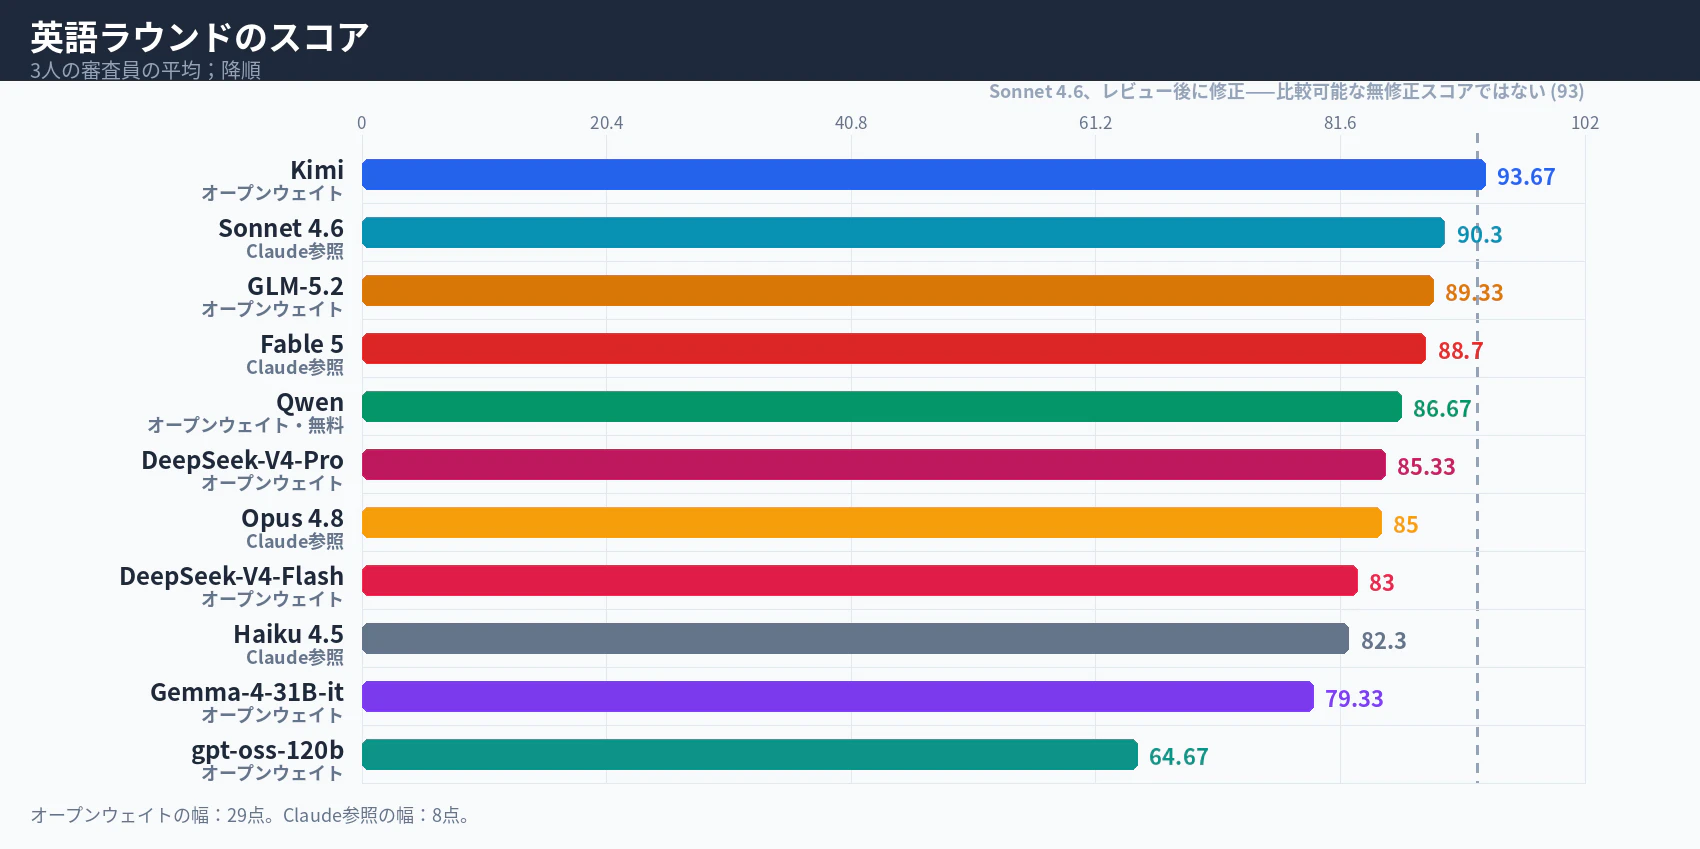Click the score value 79.33
1700x849 pixels.
click(x=1354, y=698)
